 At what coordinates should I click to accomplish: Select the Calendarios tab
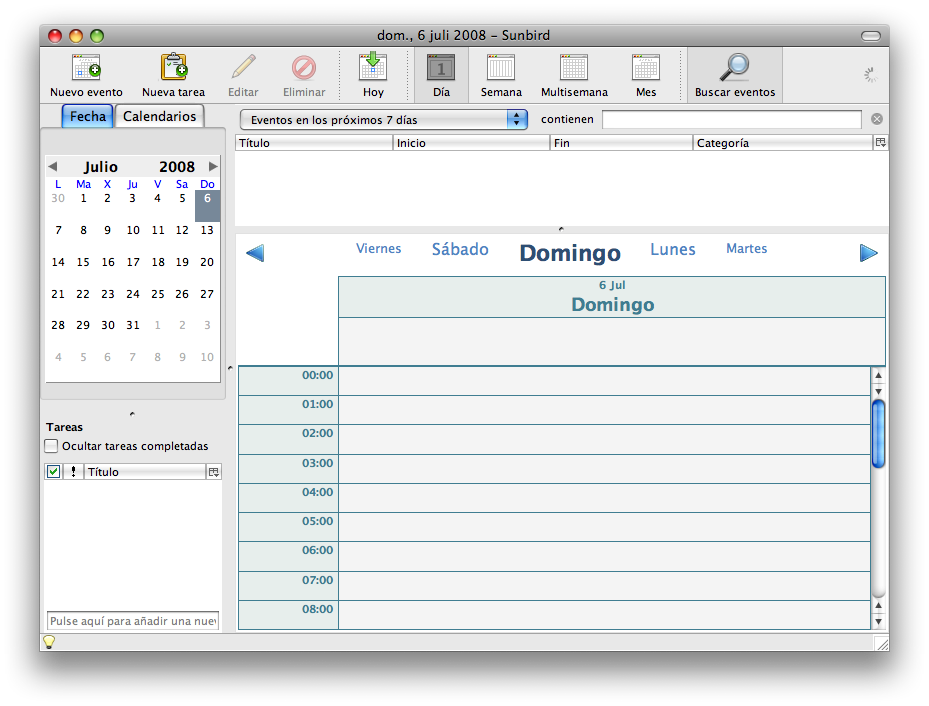click(x=159, y=116)
